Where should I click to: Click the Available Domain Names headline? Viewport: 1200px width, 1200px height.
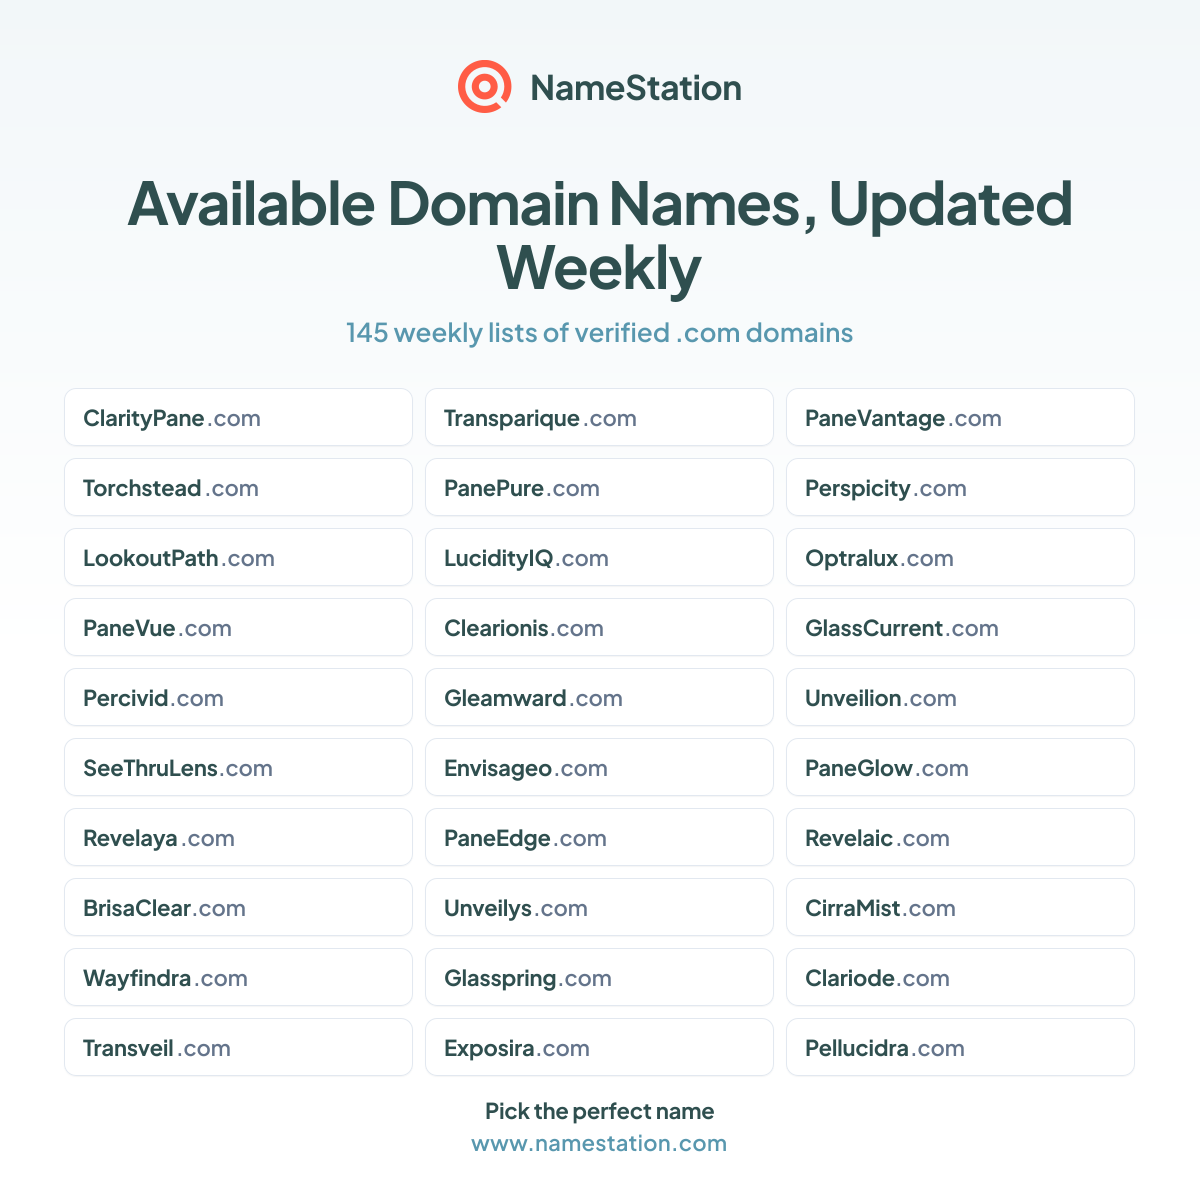coord(600,235)
